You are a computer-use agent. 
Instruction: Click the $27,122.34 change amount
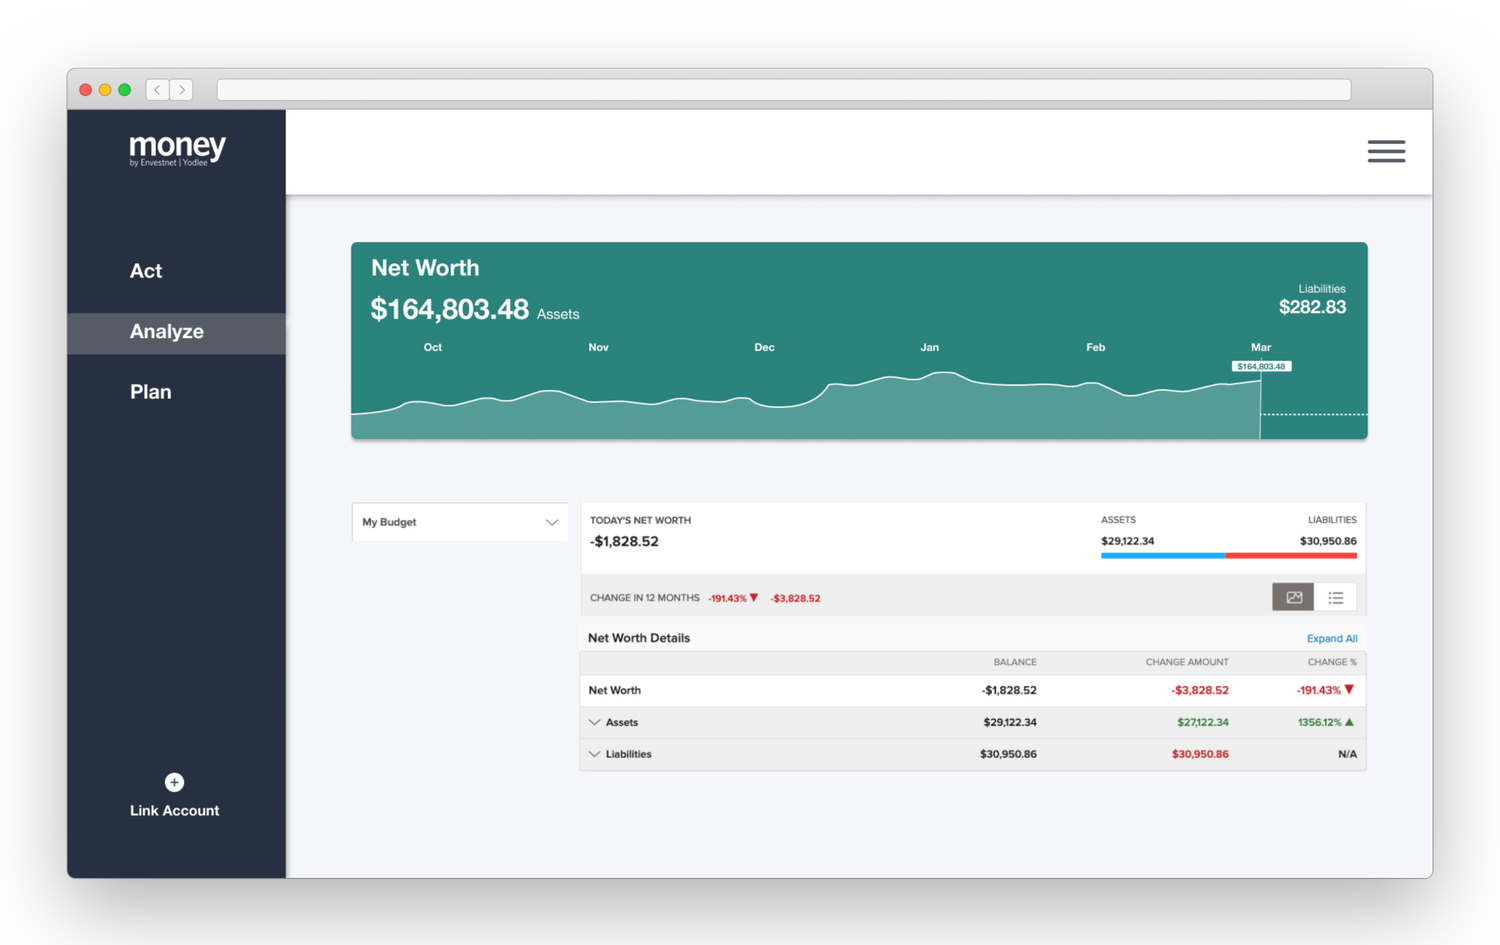point(1203,722)
